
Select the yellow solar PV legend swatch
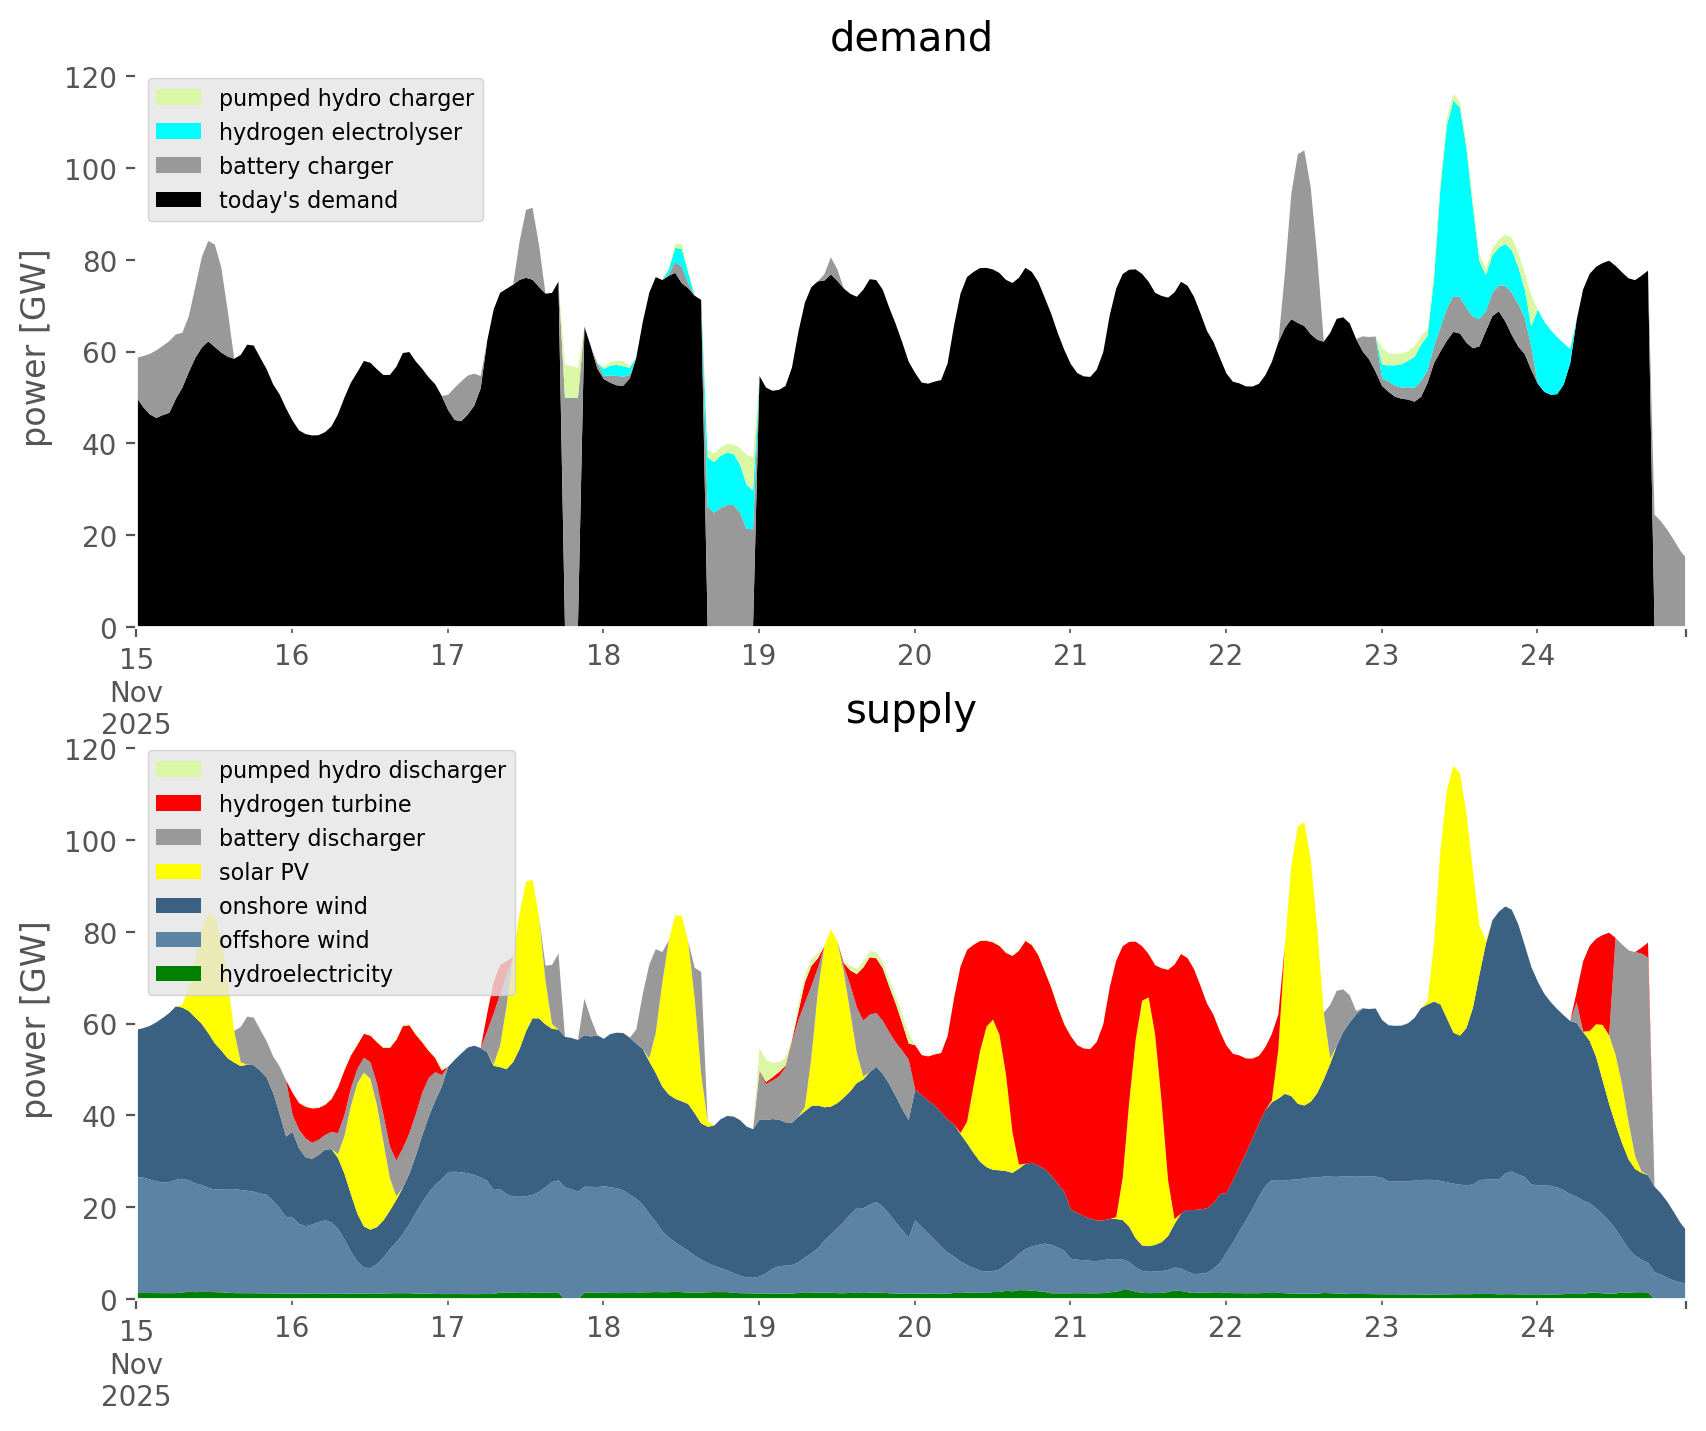pos(179,872)
